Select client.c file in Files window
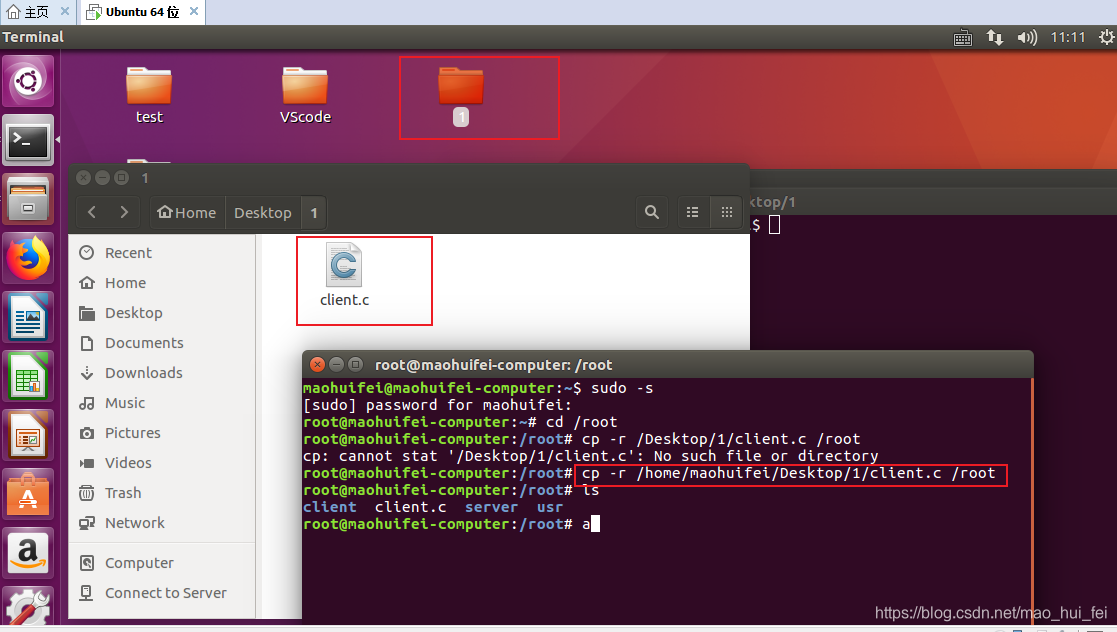Screen dimensions: 1117x632 pos(344,276)
